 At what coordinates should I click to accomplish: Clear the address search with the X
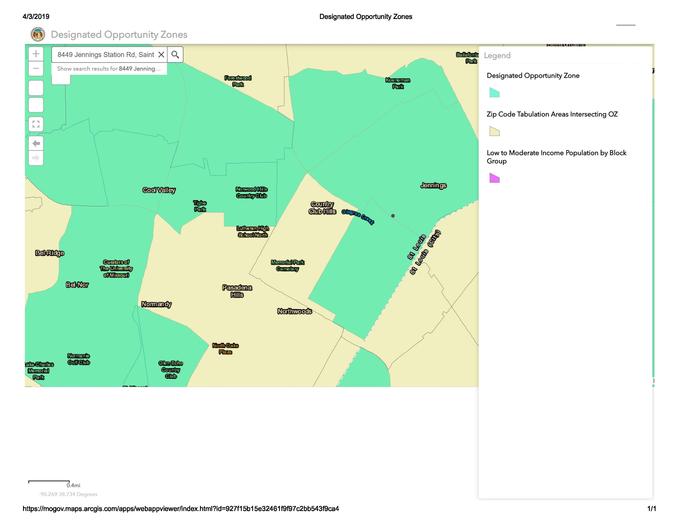[161, 55]
